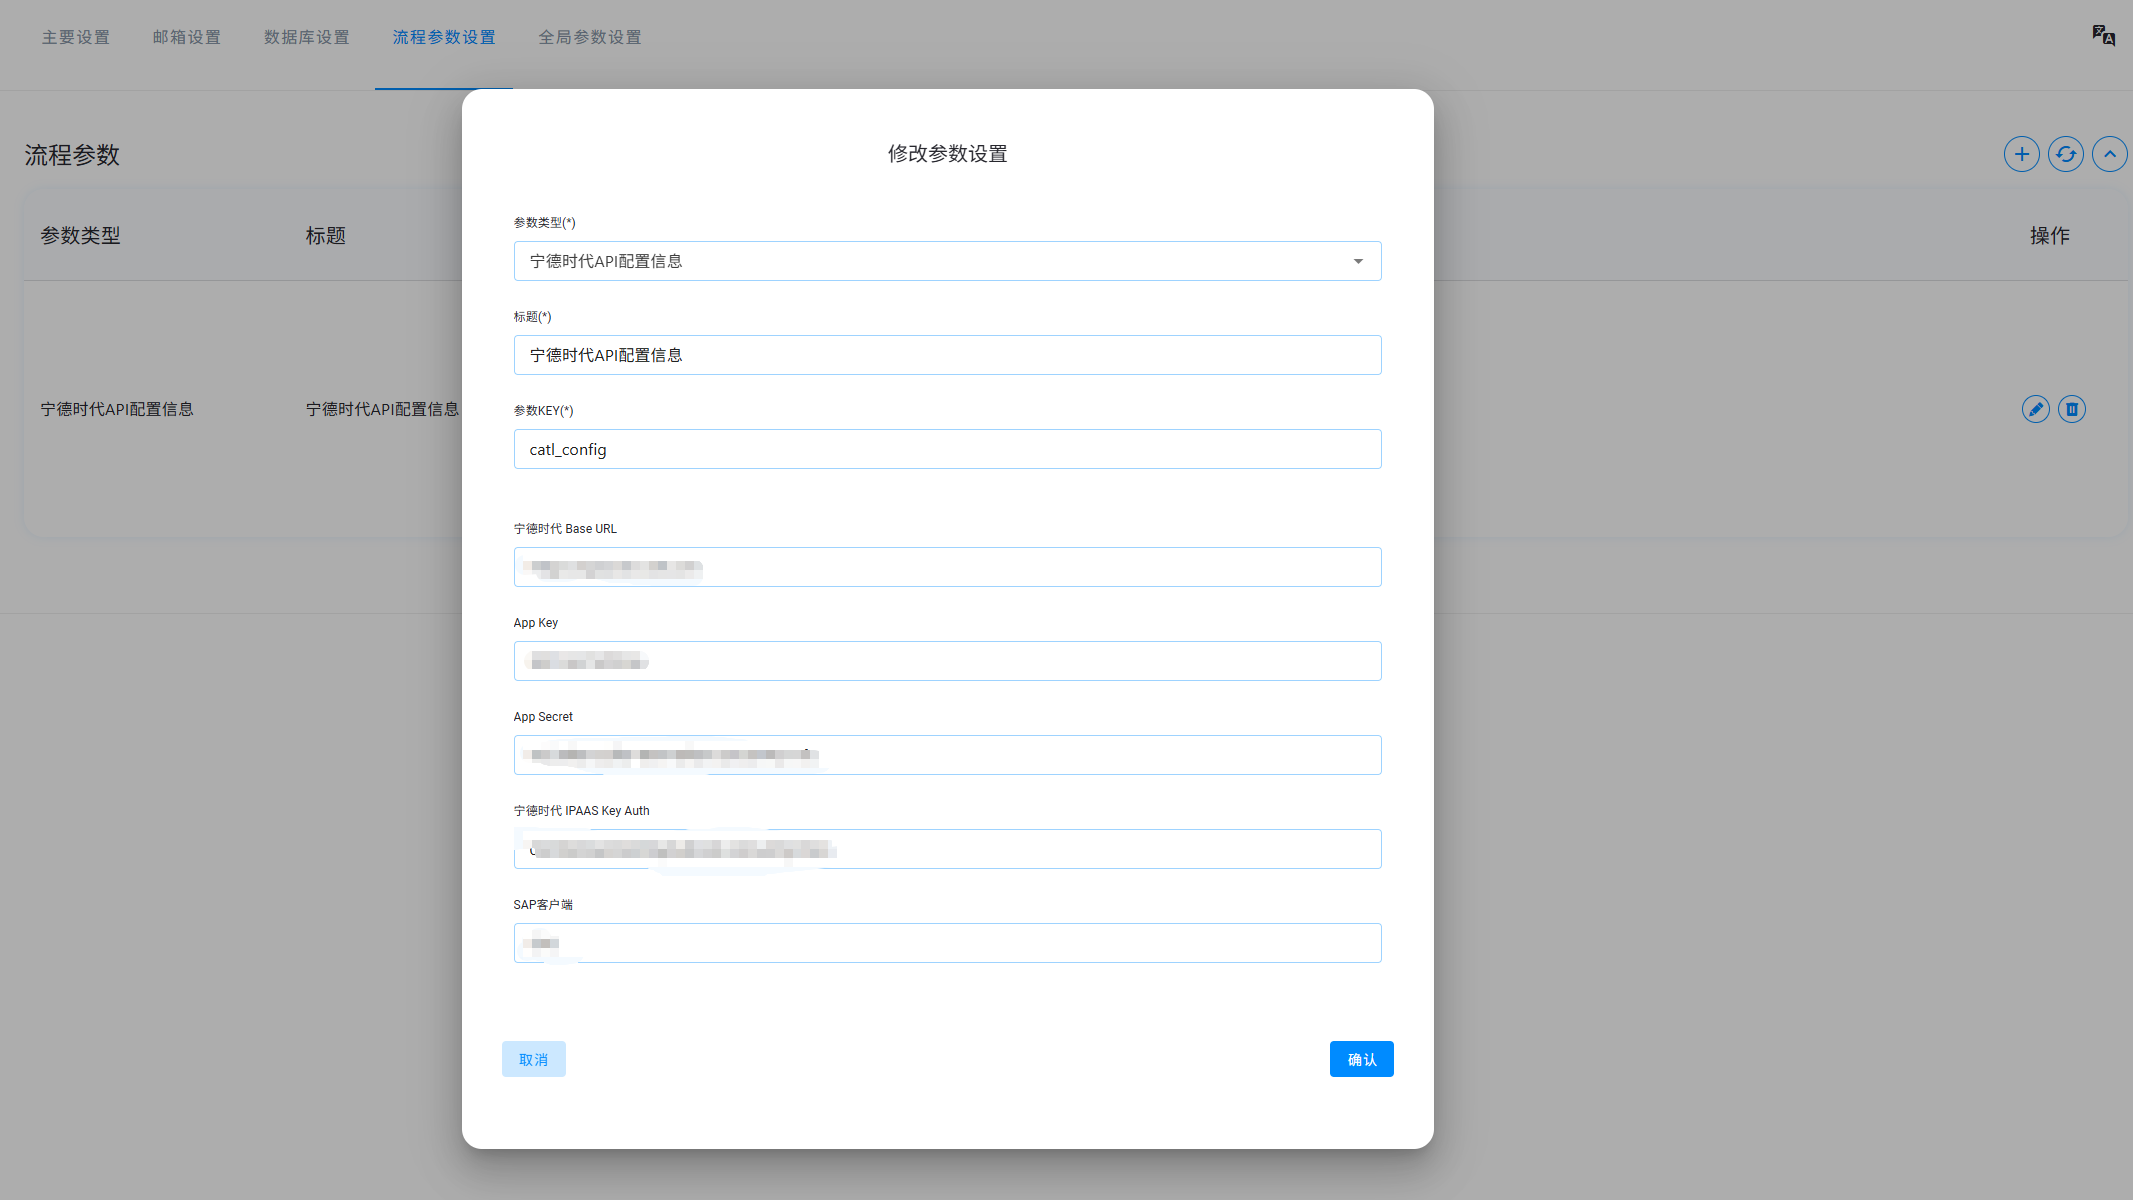
Task: Click the 参数类型 column header
Action: click(80, 236)
